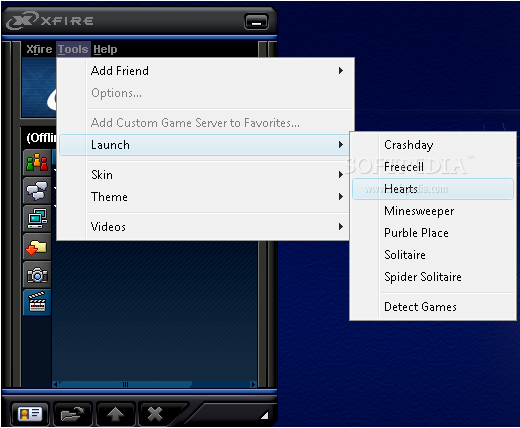Screen dimensions: 520x428
Task: Click the up arrow icon in bottom bar
Action: 115,414
